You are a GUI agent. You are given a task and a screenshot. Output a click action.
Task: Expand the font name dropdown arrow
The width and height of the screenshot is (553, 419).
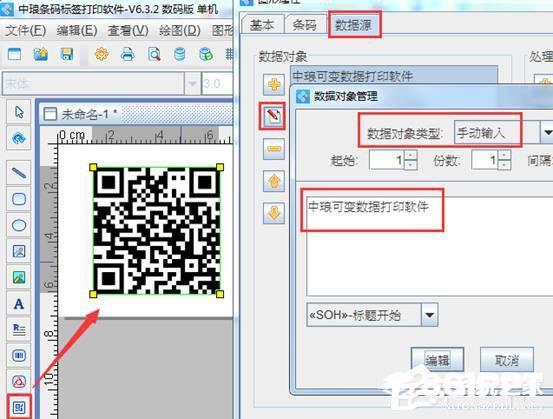tap(192, 84)
